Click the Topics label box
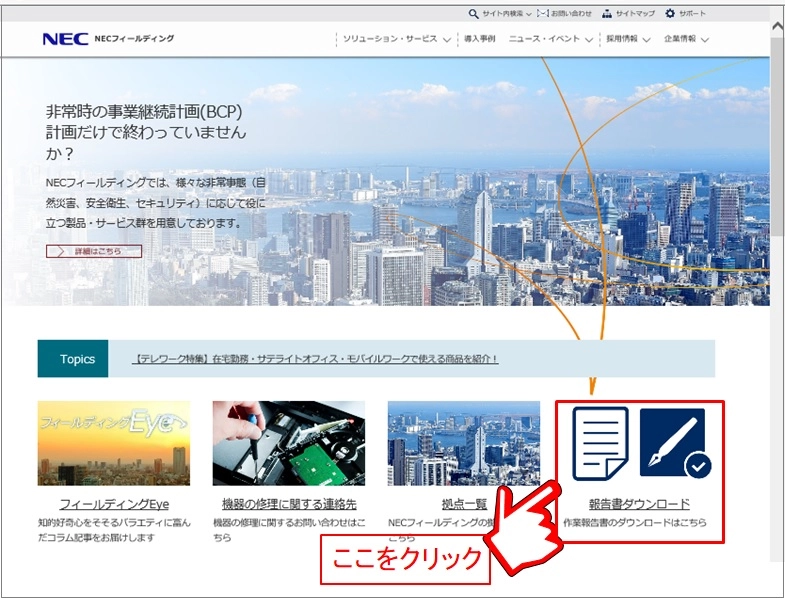The height and width of the screenshot is (598, 785). [73, 359]
